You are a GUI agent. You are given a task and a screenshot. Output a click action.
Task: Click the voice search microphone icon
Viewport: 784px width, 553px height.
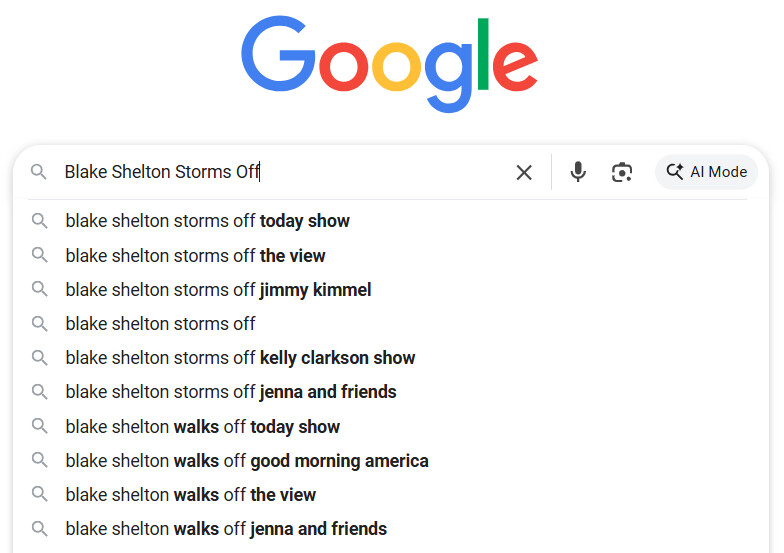click(578, 172)
